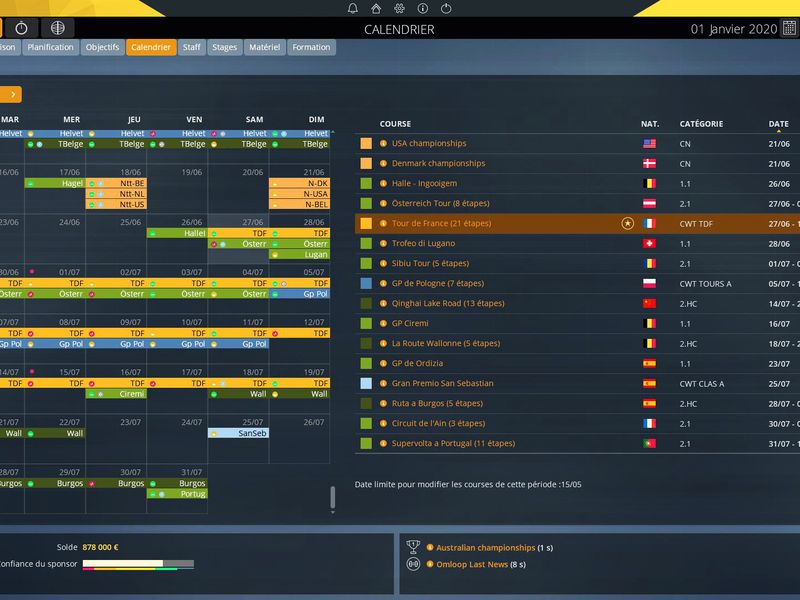Click the N-DK entry on 21/06
The image size is (800, 600).
pos(299,183)
